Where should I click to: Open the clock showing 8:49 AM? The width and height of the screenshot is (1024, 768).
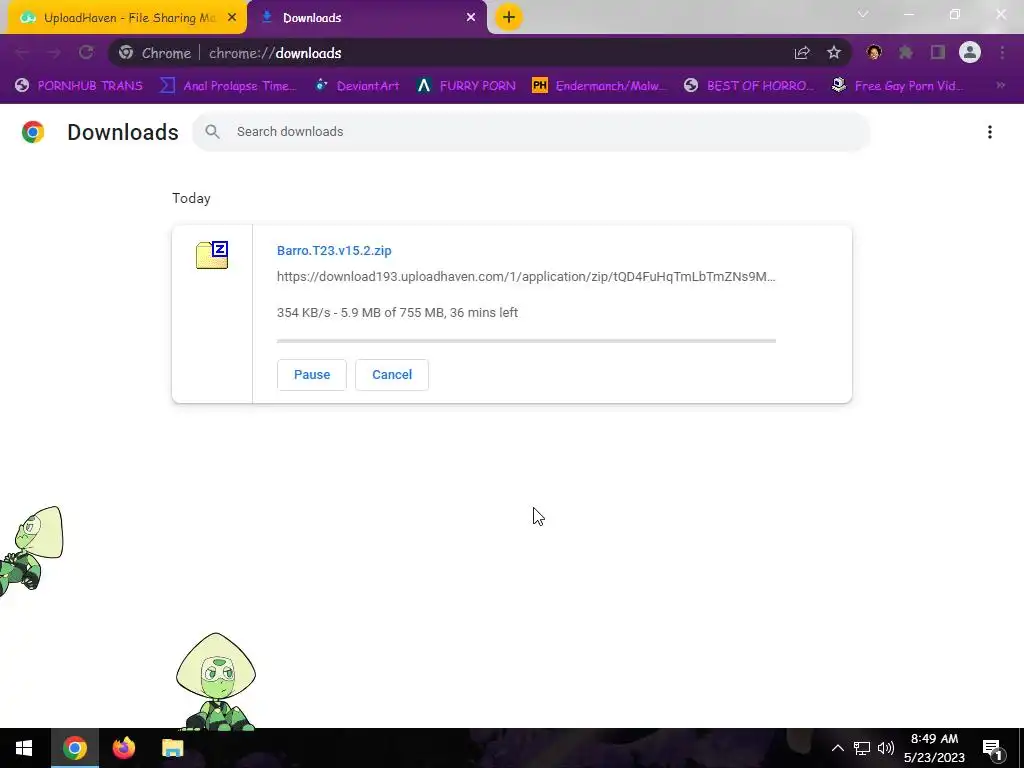pos(935,748)
